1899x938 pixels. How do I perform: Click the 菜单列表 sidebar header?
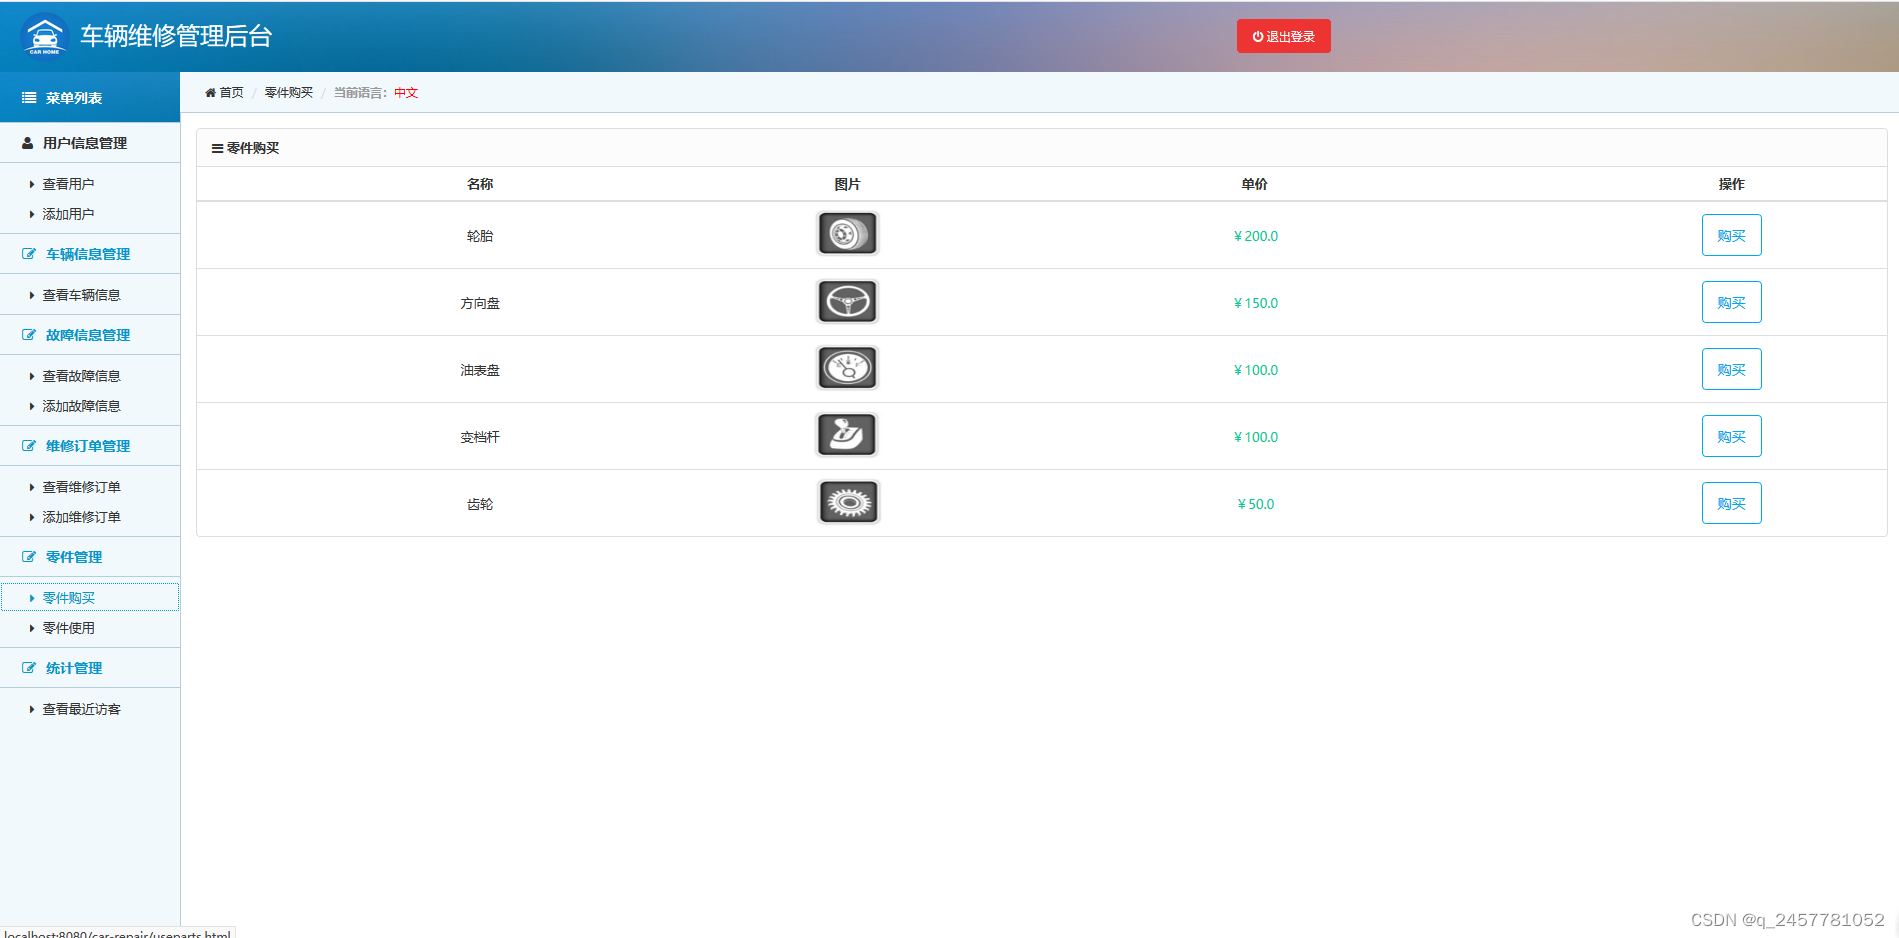90,98
